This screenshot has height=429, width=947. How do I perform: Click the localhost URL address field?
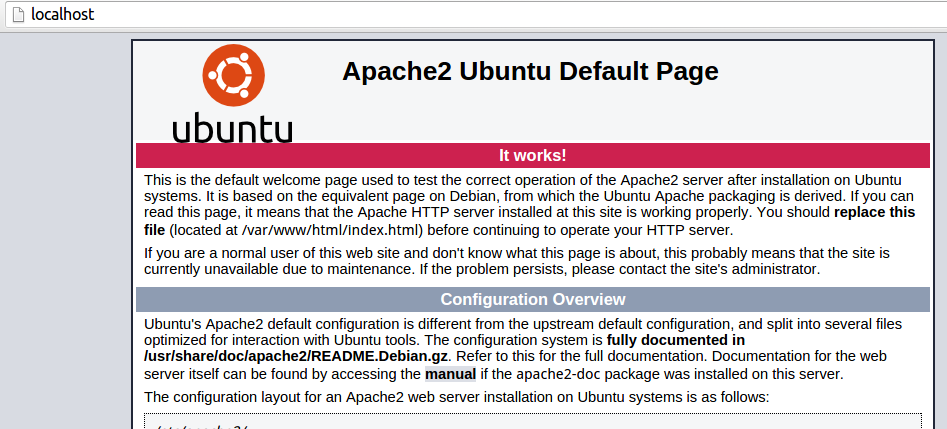(477, 14)
